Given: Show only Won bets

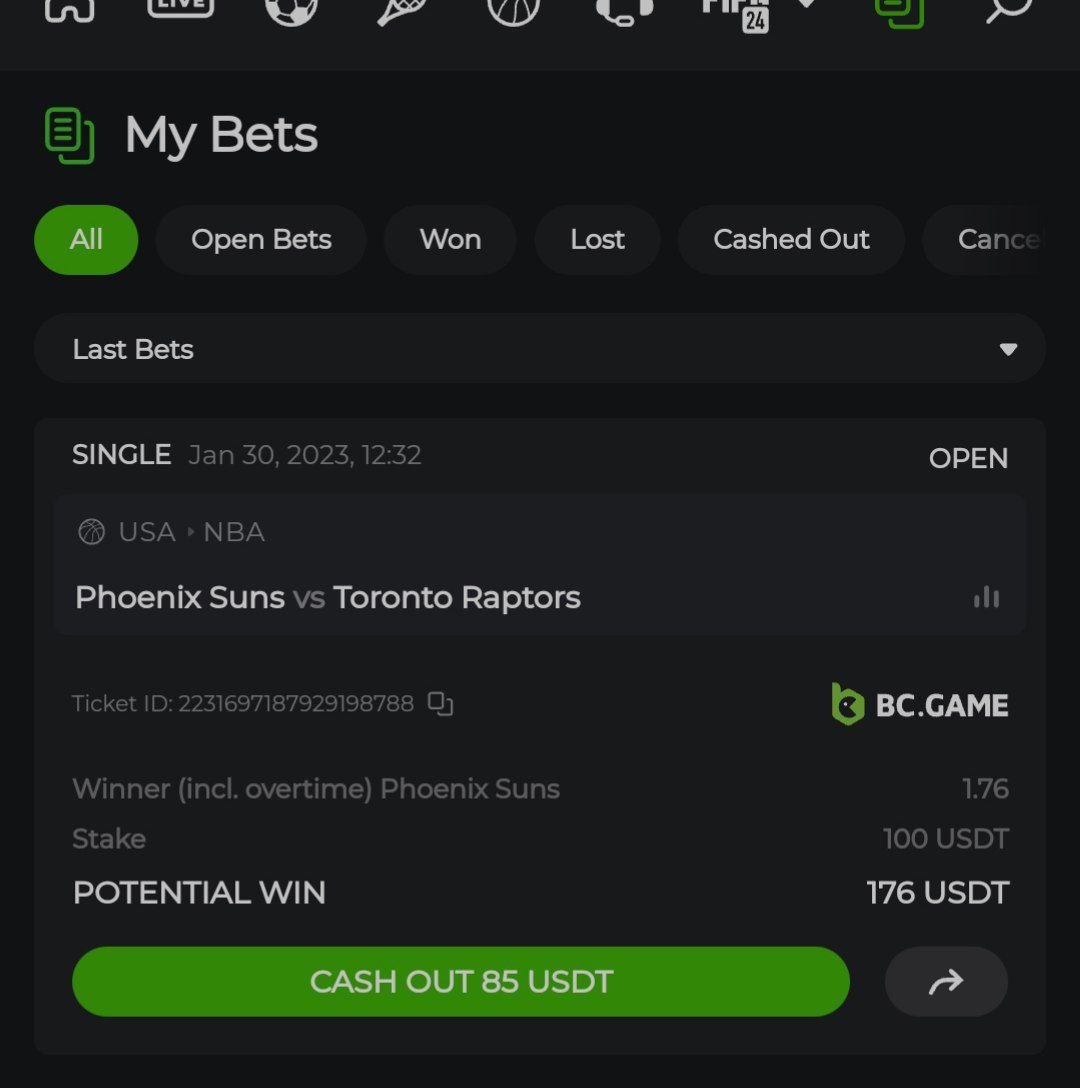Looking at the screenshot, I should click(x=450, y=240).
